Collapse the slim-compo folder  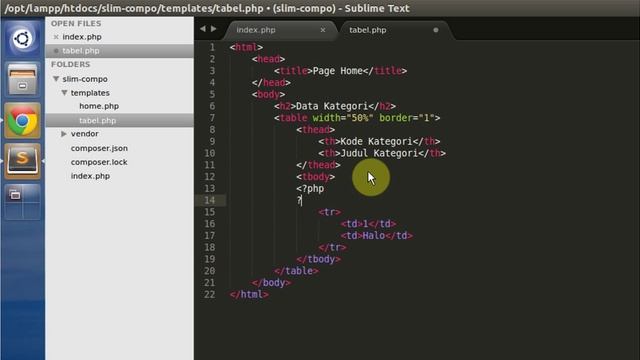tap(56, 79)
